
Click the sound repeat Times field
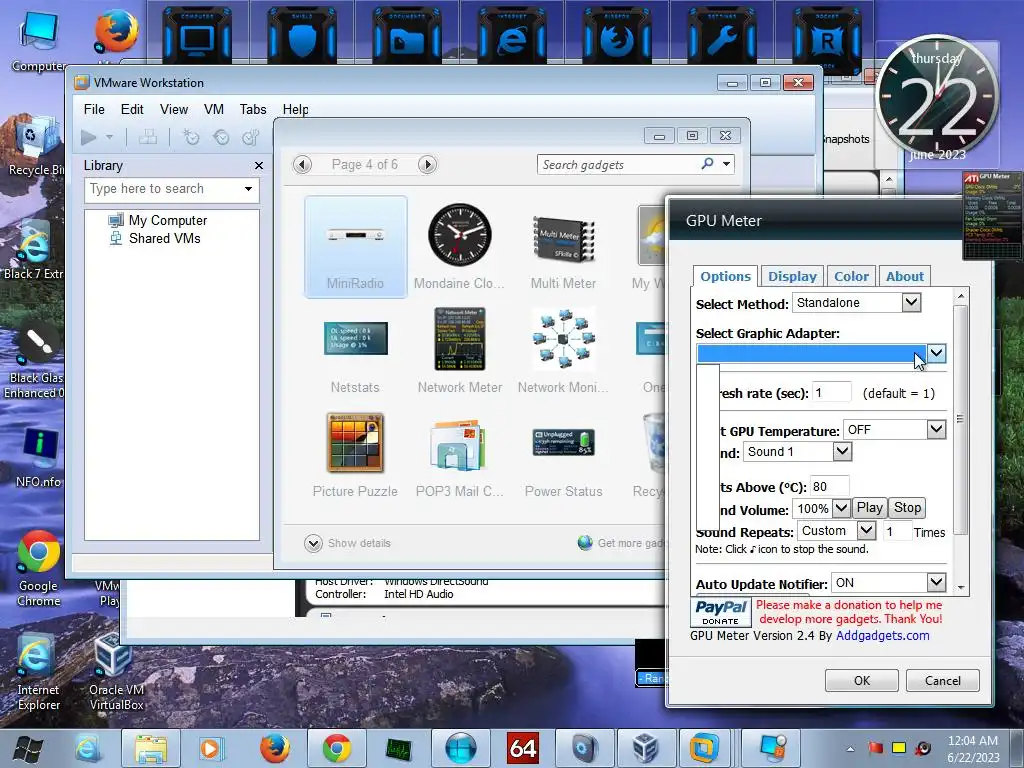tap(897, 531)
